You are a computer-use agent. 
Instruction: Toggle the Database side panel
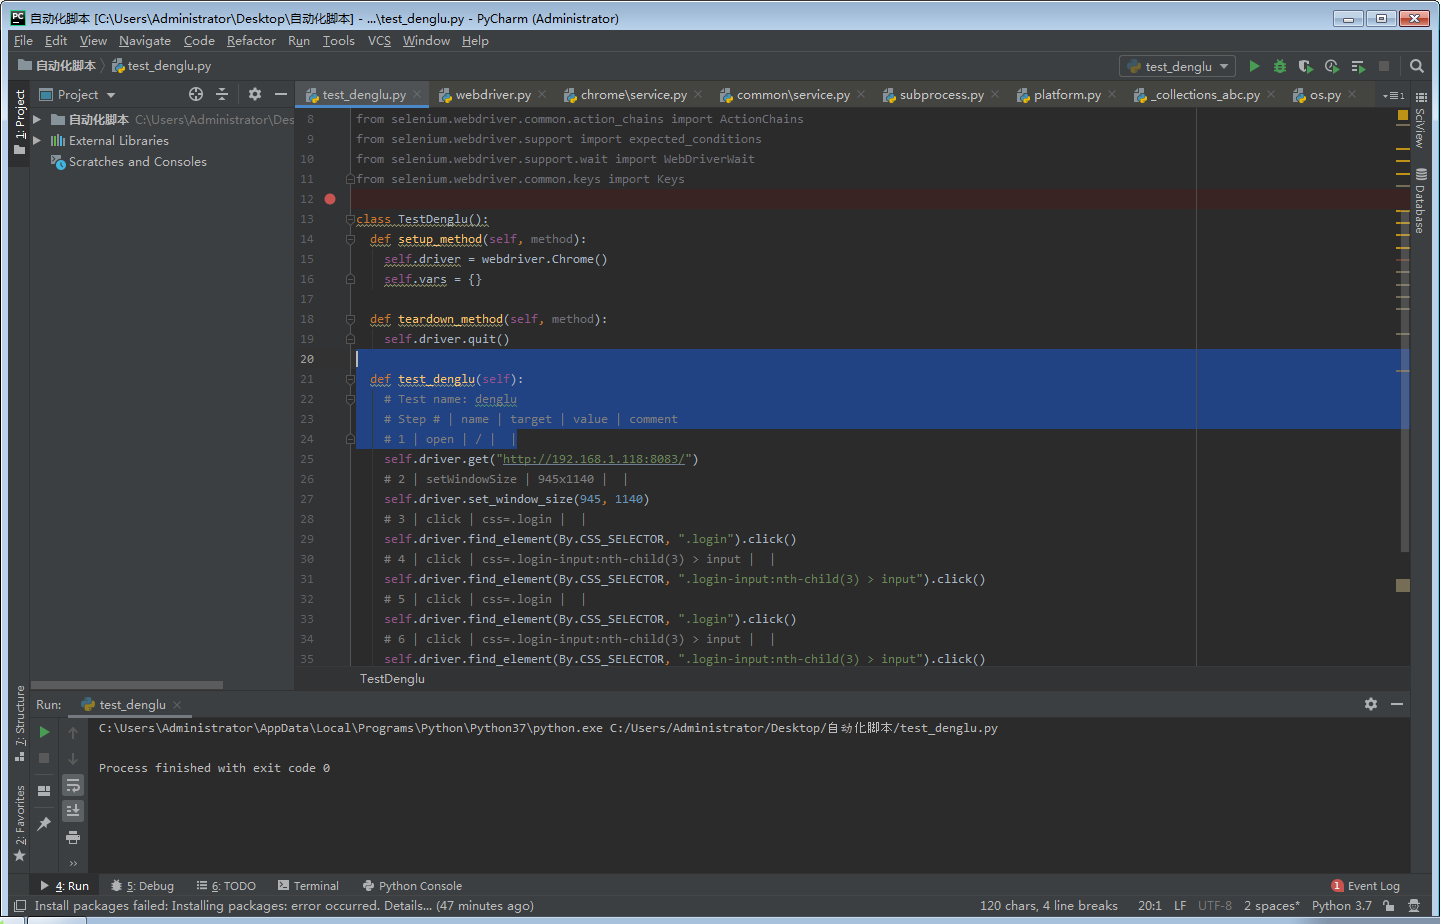[1421, 200]
